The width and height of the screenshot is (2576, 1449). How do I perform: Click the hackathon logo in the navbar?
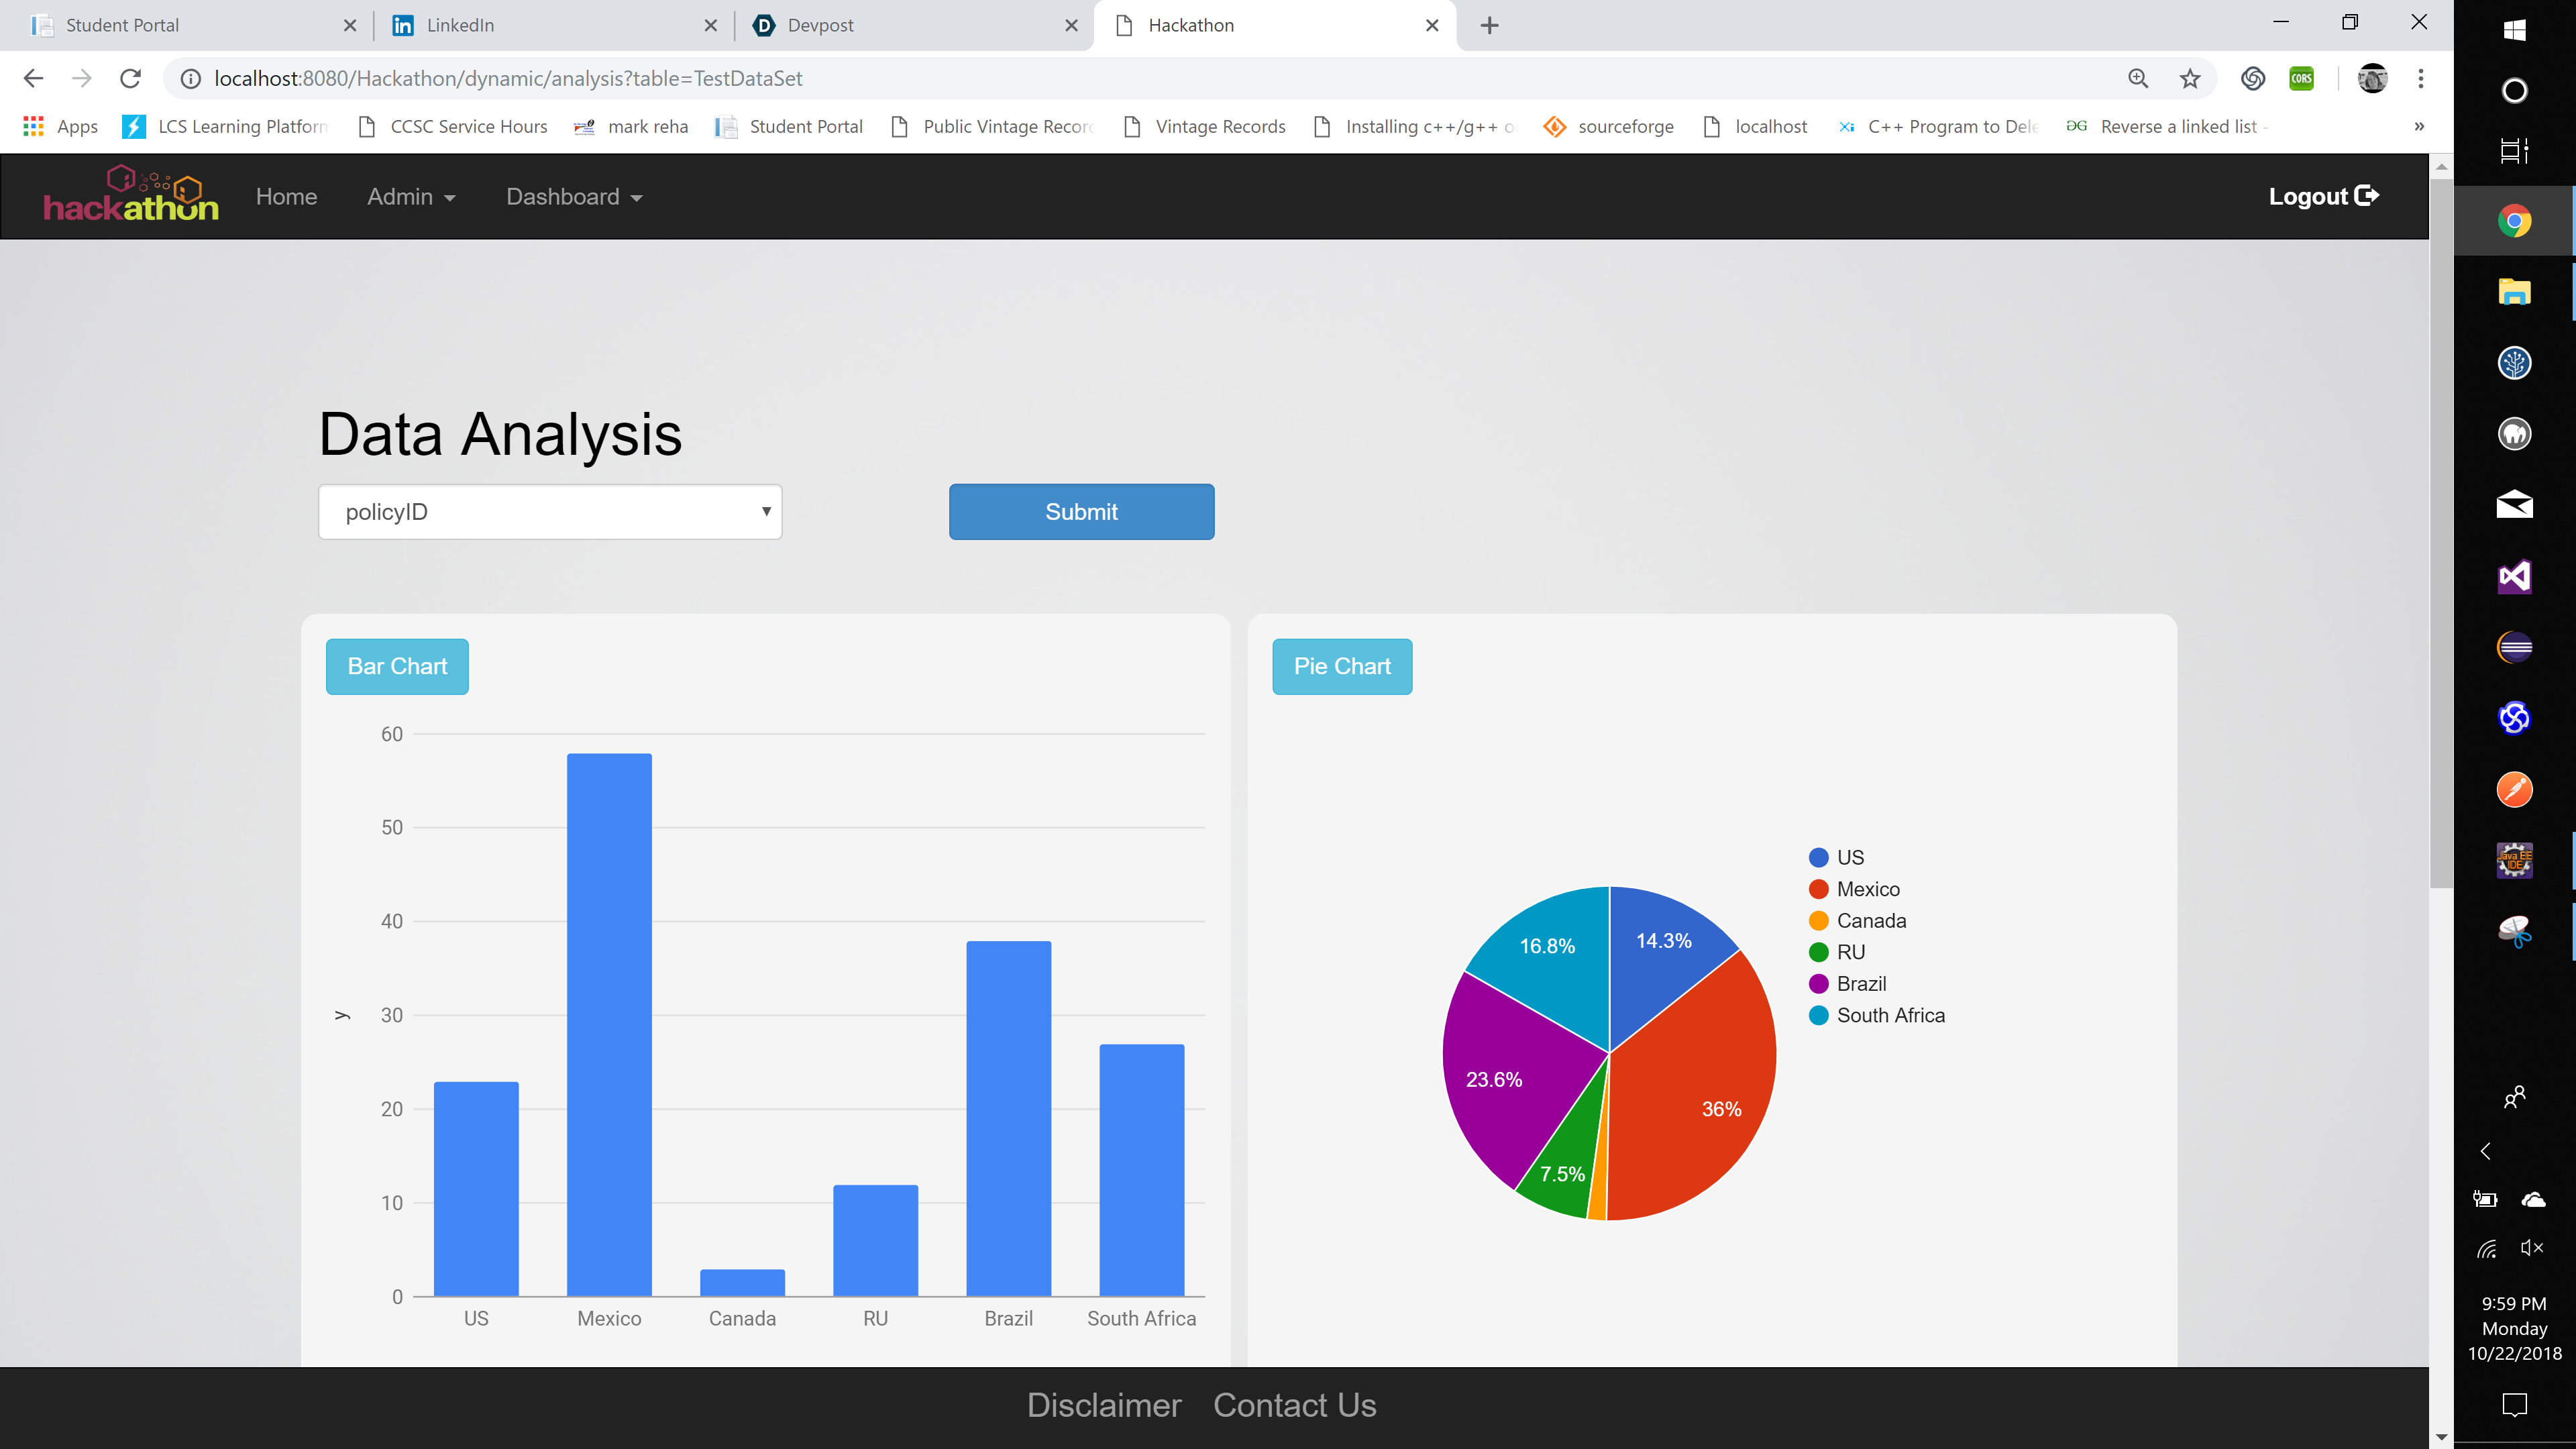pos(131,196)
